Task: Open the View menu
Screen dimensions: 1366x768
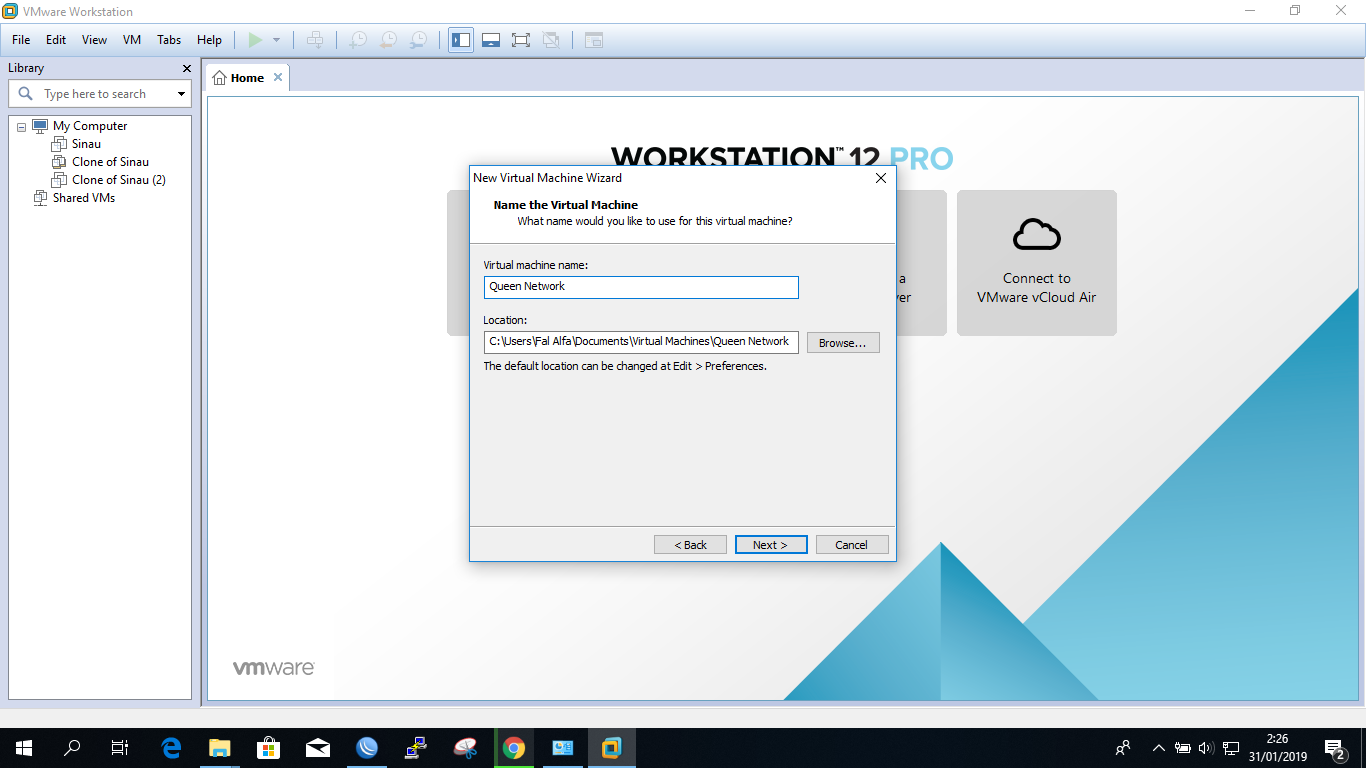Action: click(94, 40)
